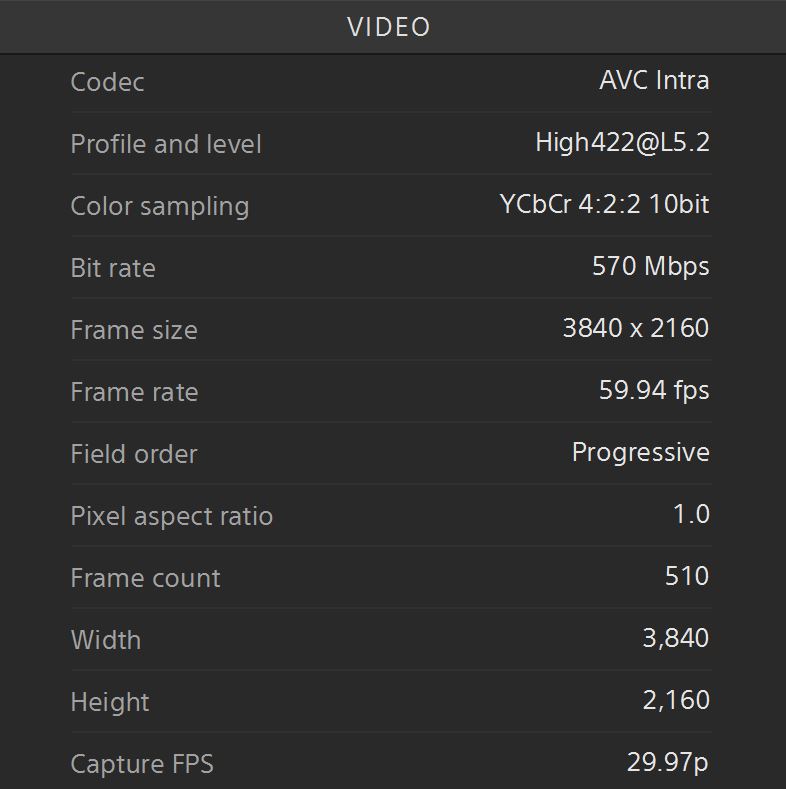The width and height of the screenshot is (786, 789).
Task: Click the Frame rate label
Action: 134,392
